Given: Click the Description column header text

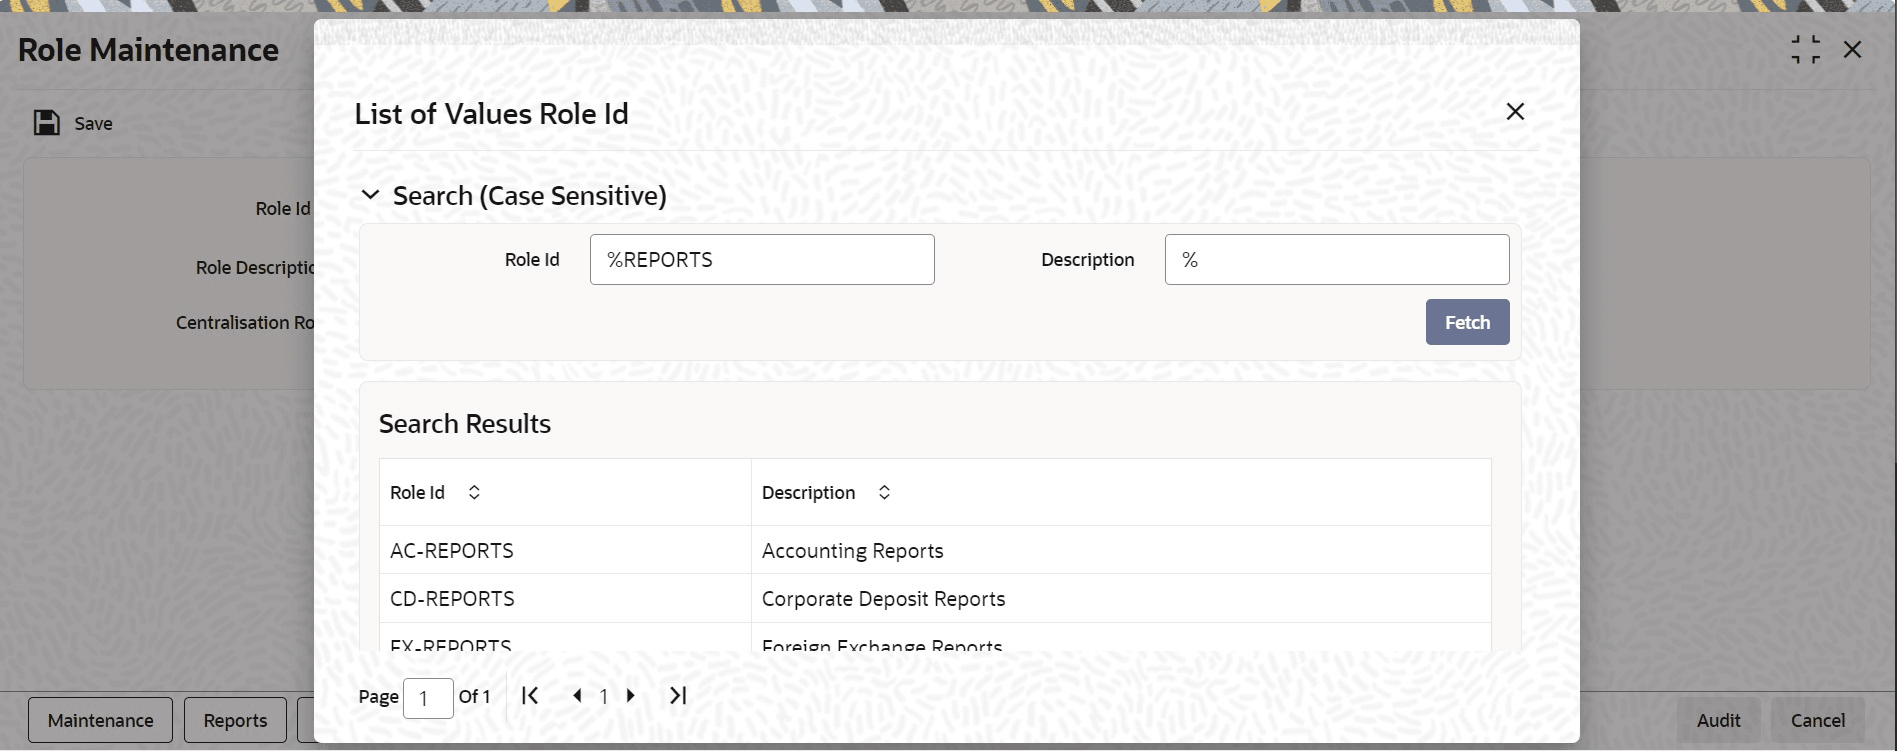Looking at the screenshot, I should click(x=808, y=493).
